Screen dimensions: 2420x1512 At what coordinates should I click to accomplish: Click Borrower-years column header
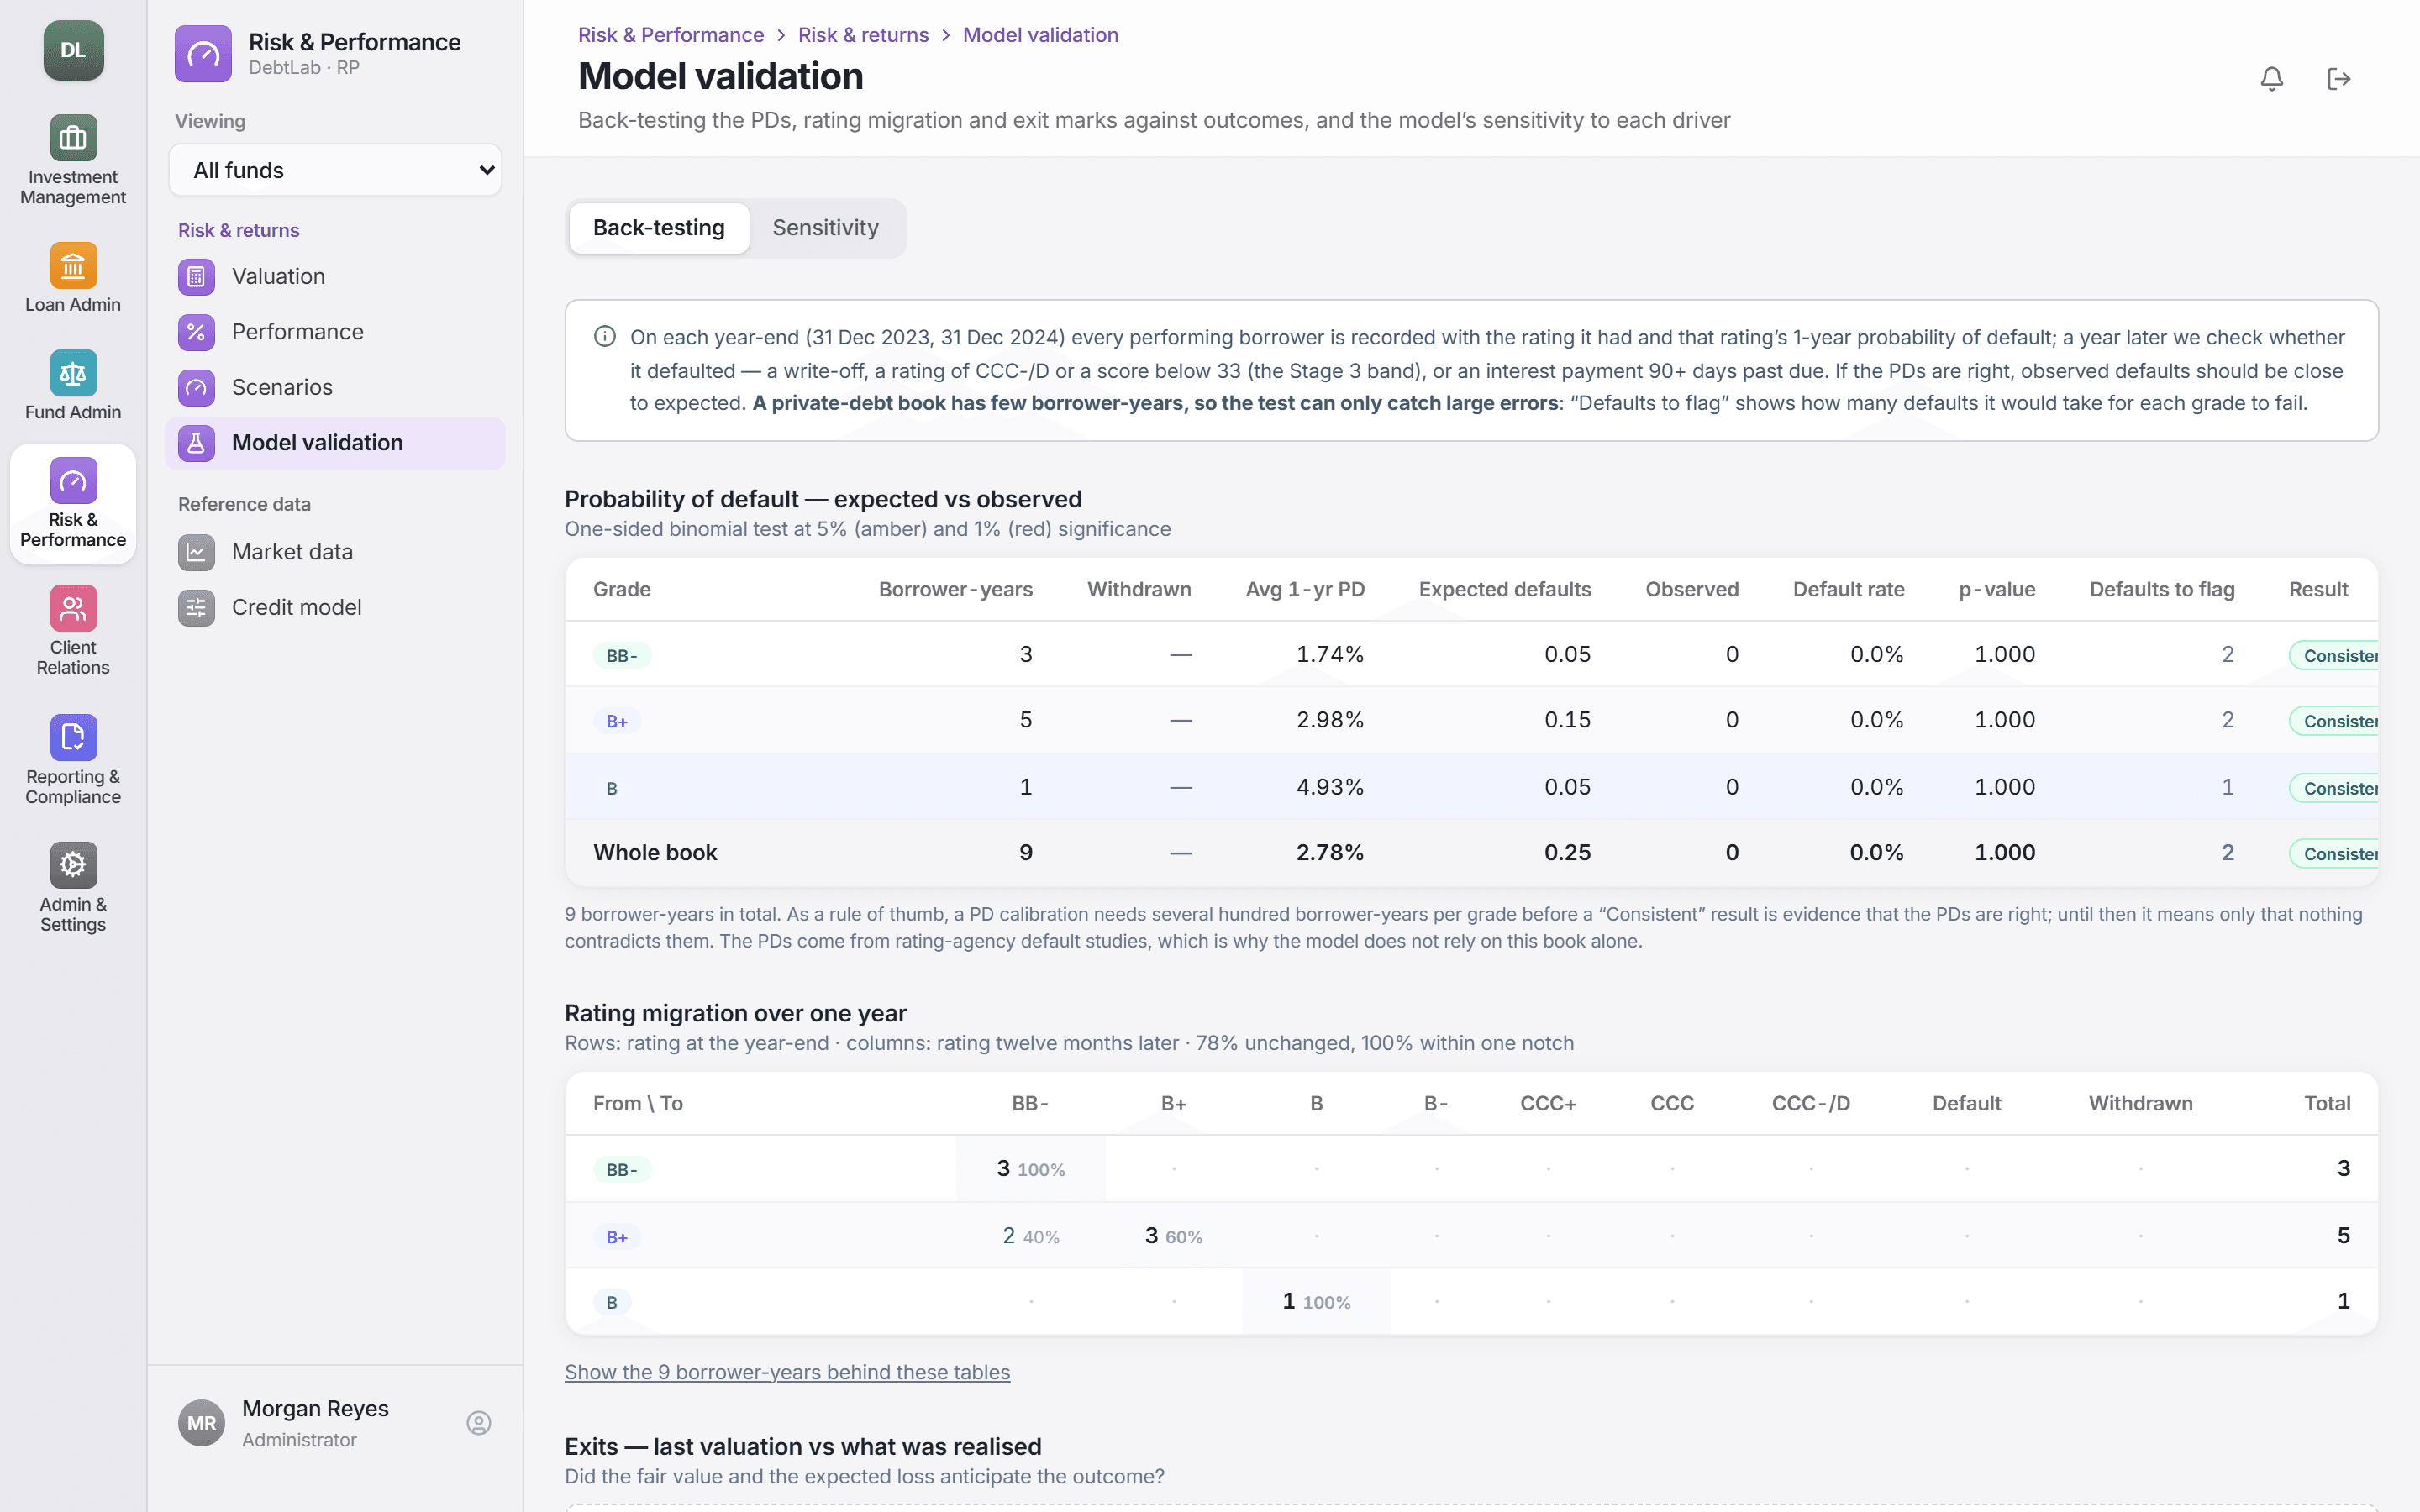point(955,589)
